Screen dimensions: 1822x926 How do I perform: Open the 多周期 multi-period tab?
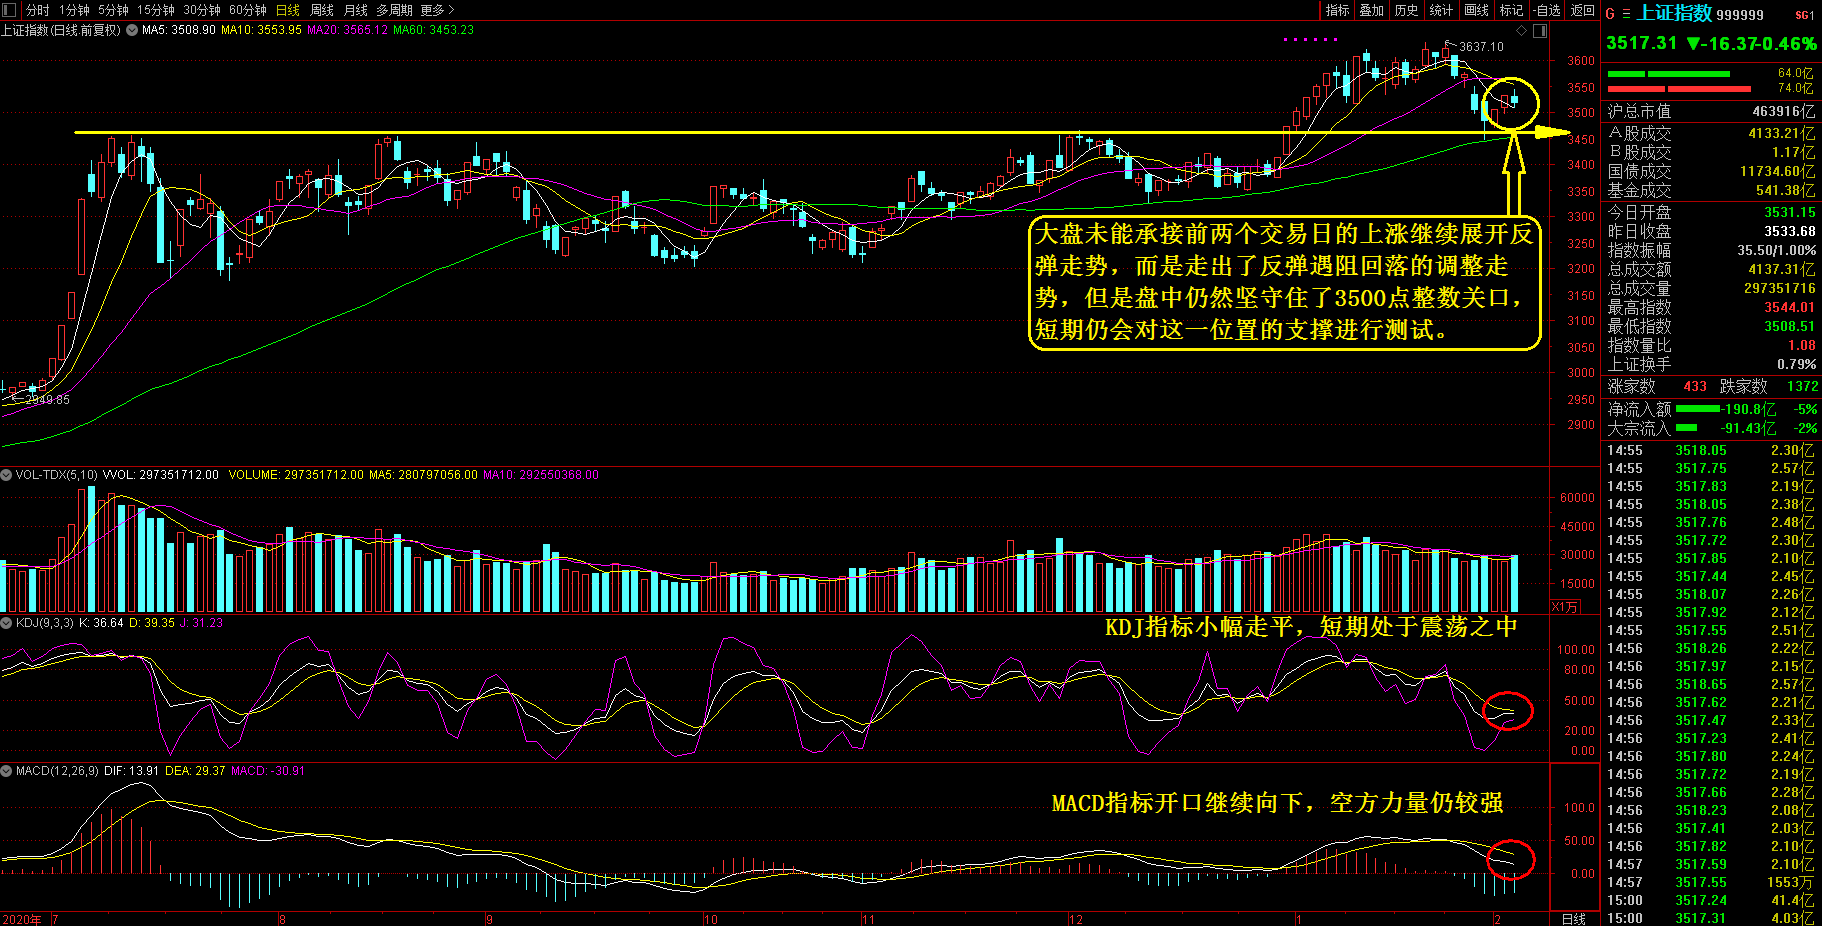[x=394, y=10]
